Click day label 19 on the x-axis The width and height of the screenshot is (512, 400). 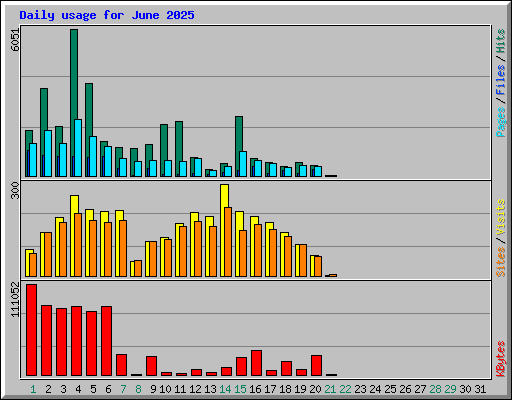[300, 389]
